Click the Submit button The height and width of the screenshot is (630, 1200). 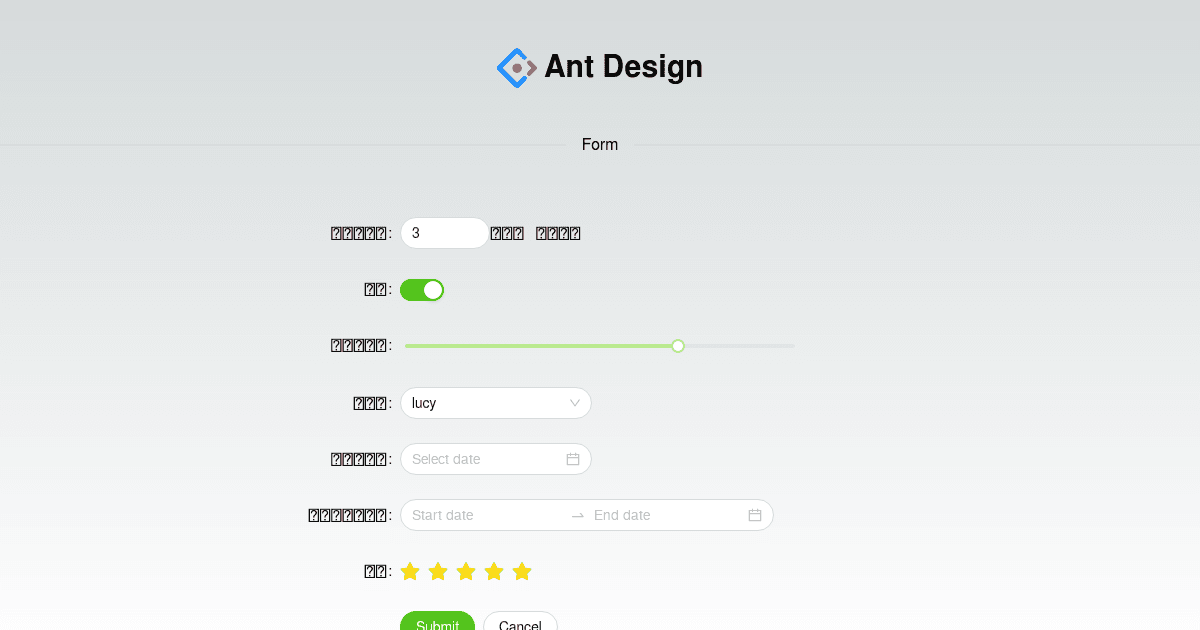437,622
